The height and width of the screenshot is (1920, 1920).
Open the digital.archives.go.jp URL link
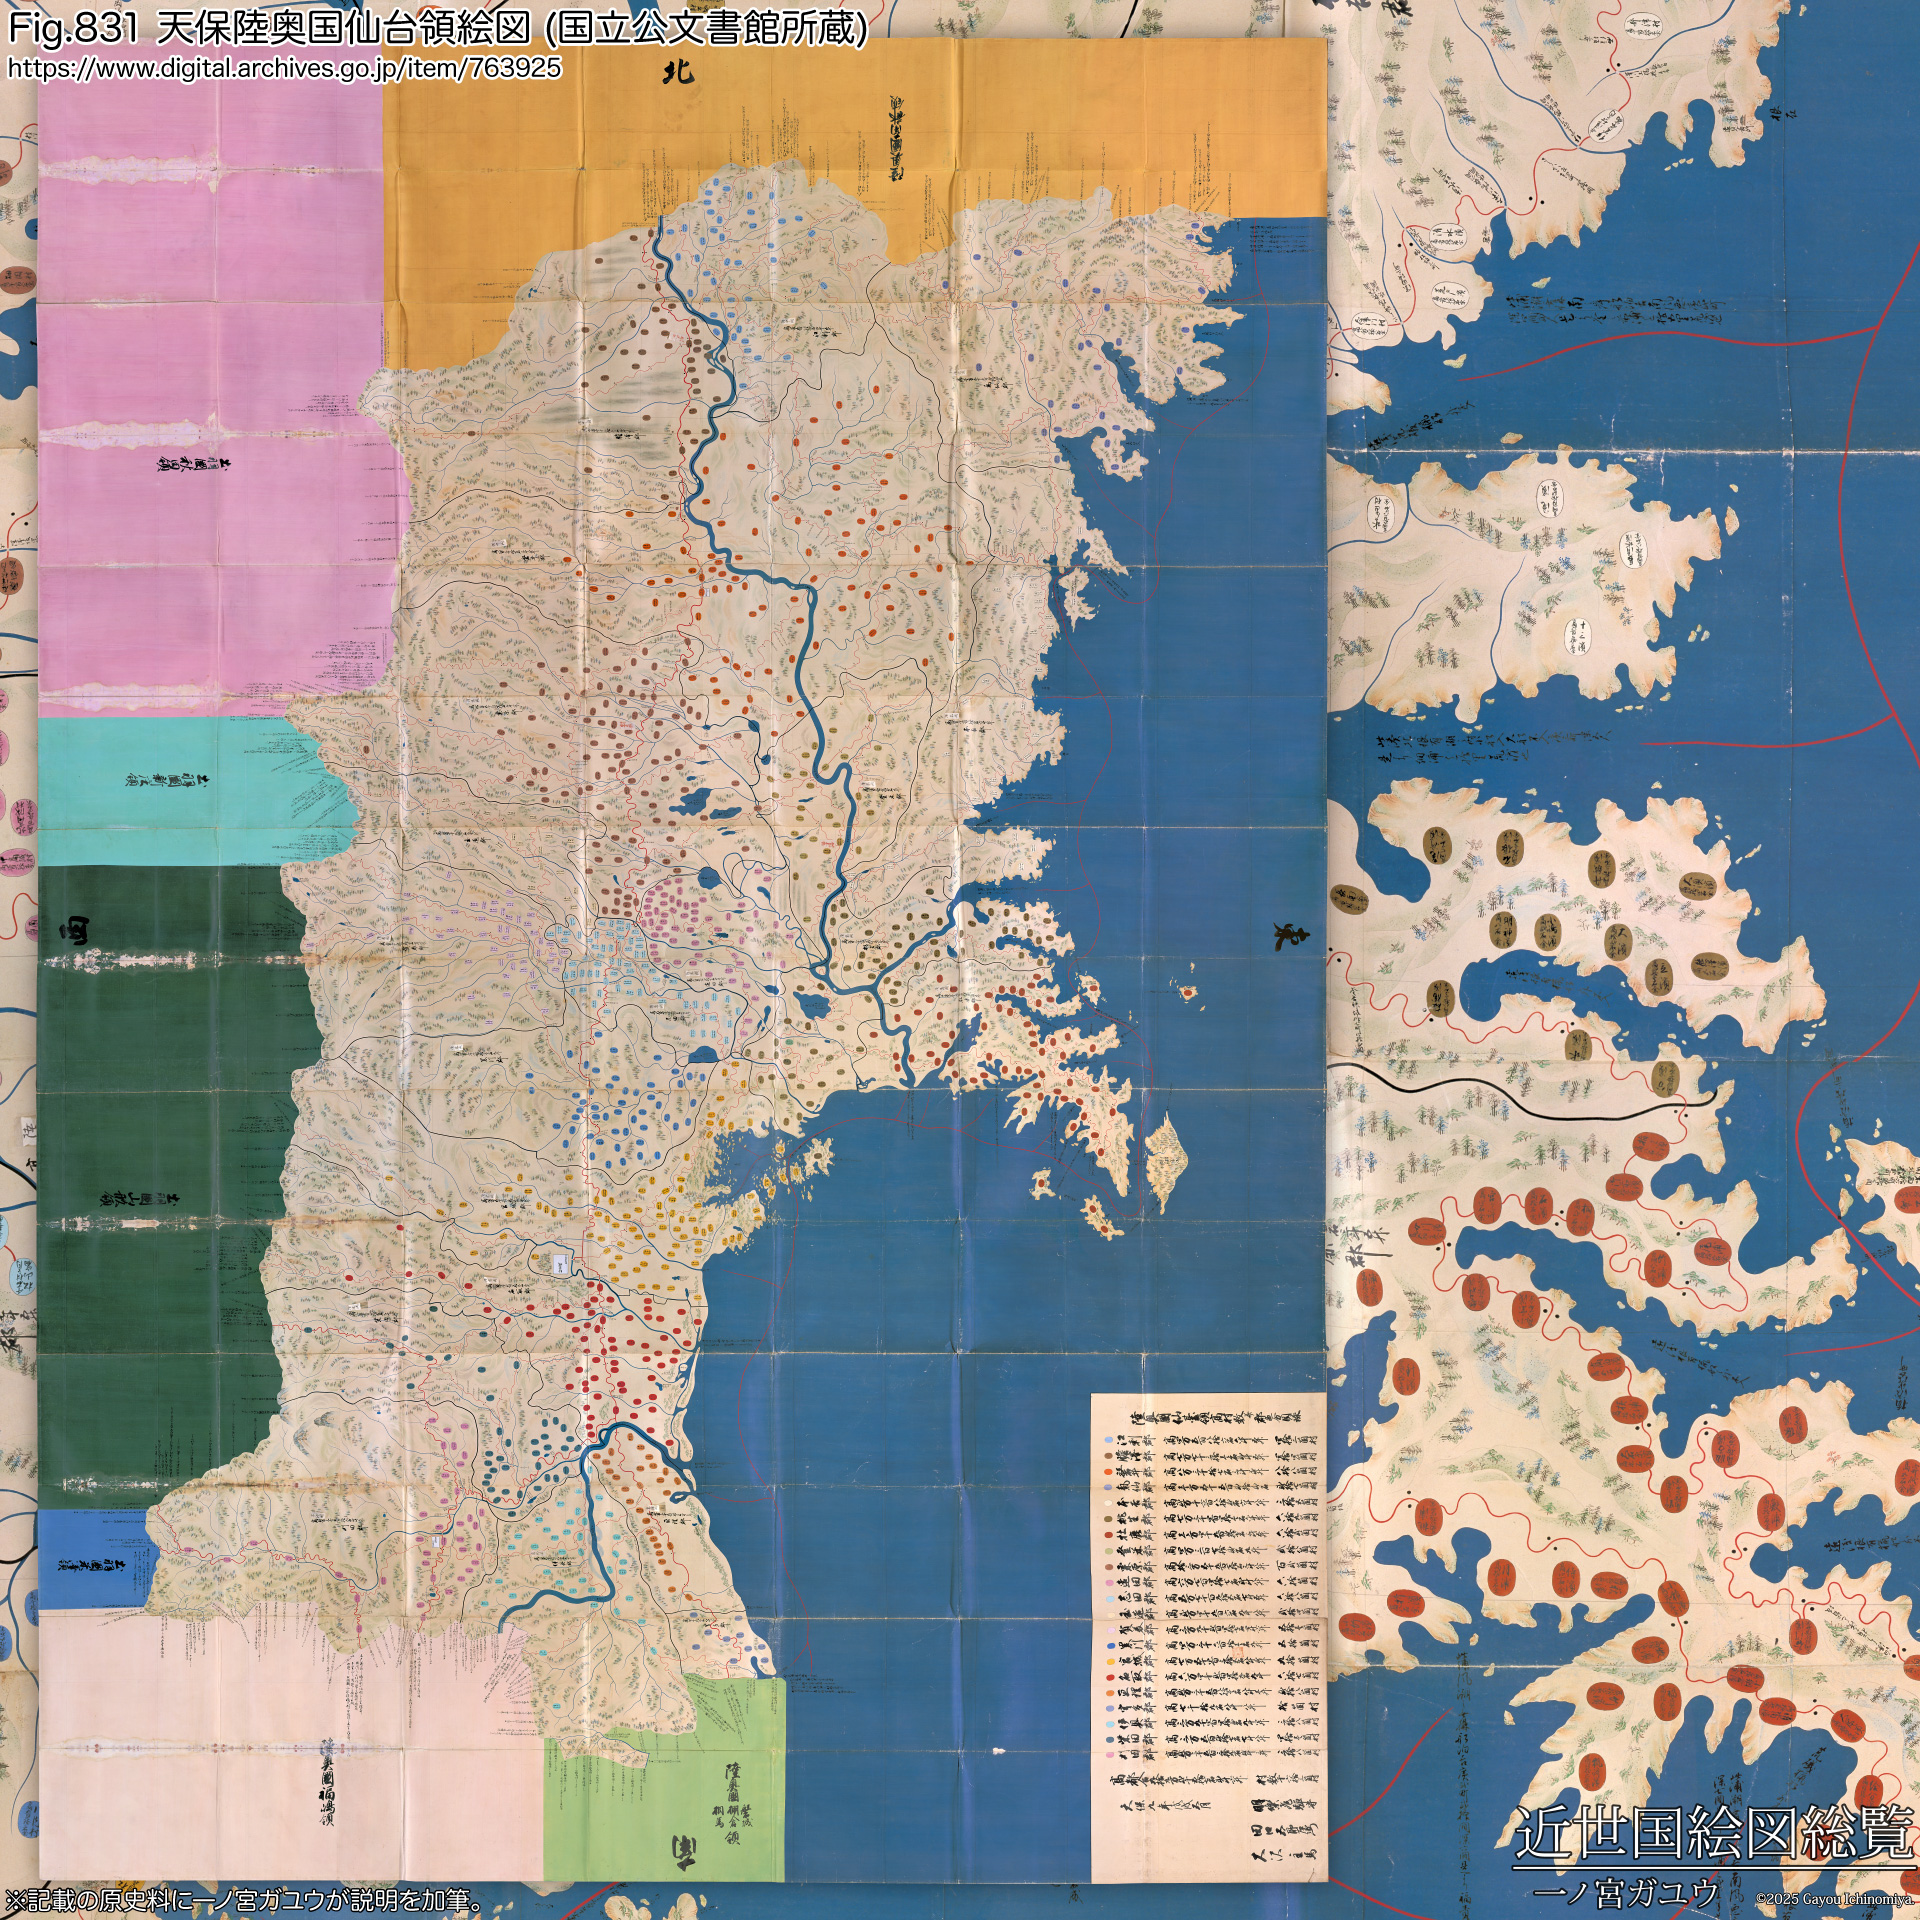(x=284, y=68)
